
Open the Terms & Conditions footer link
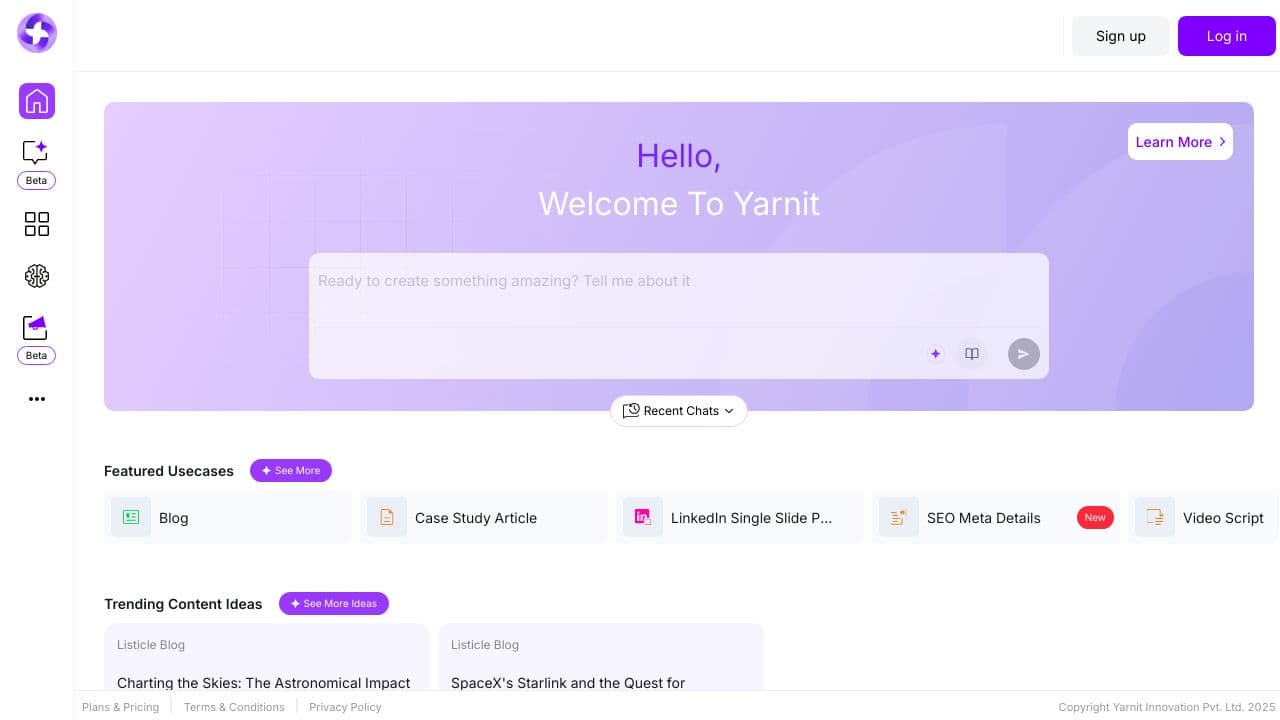[x=234, y=707]
